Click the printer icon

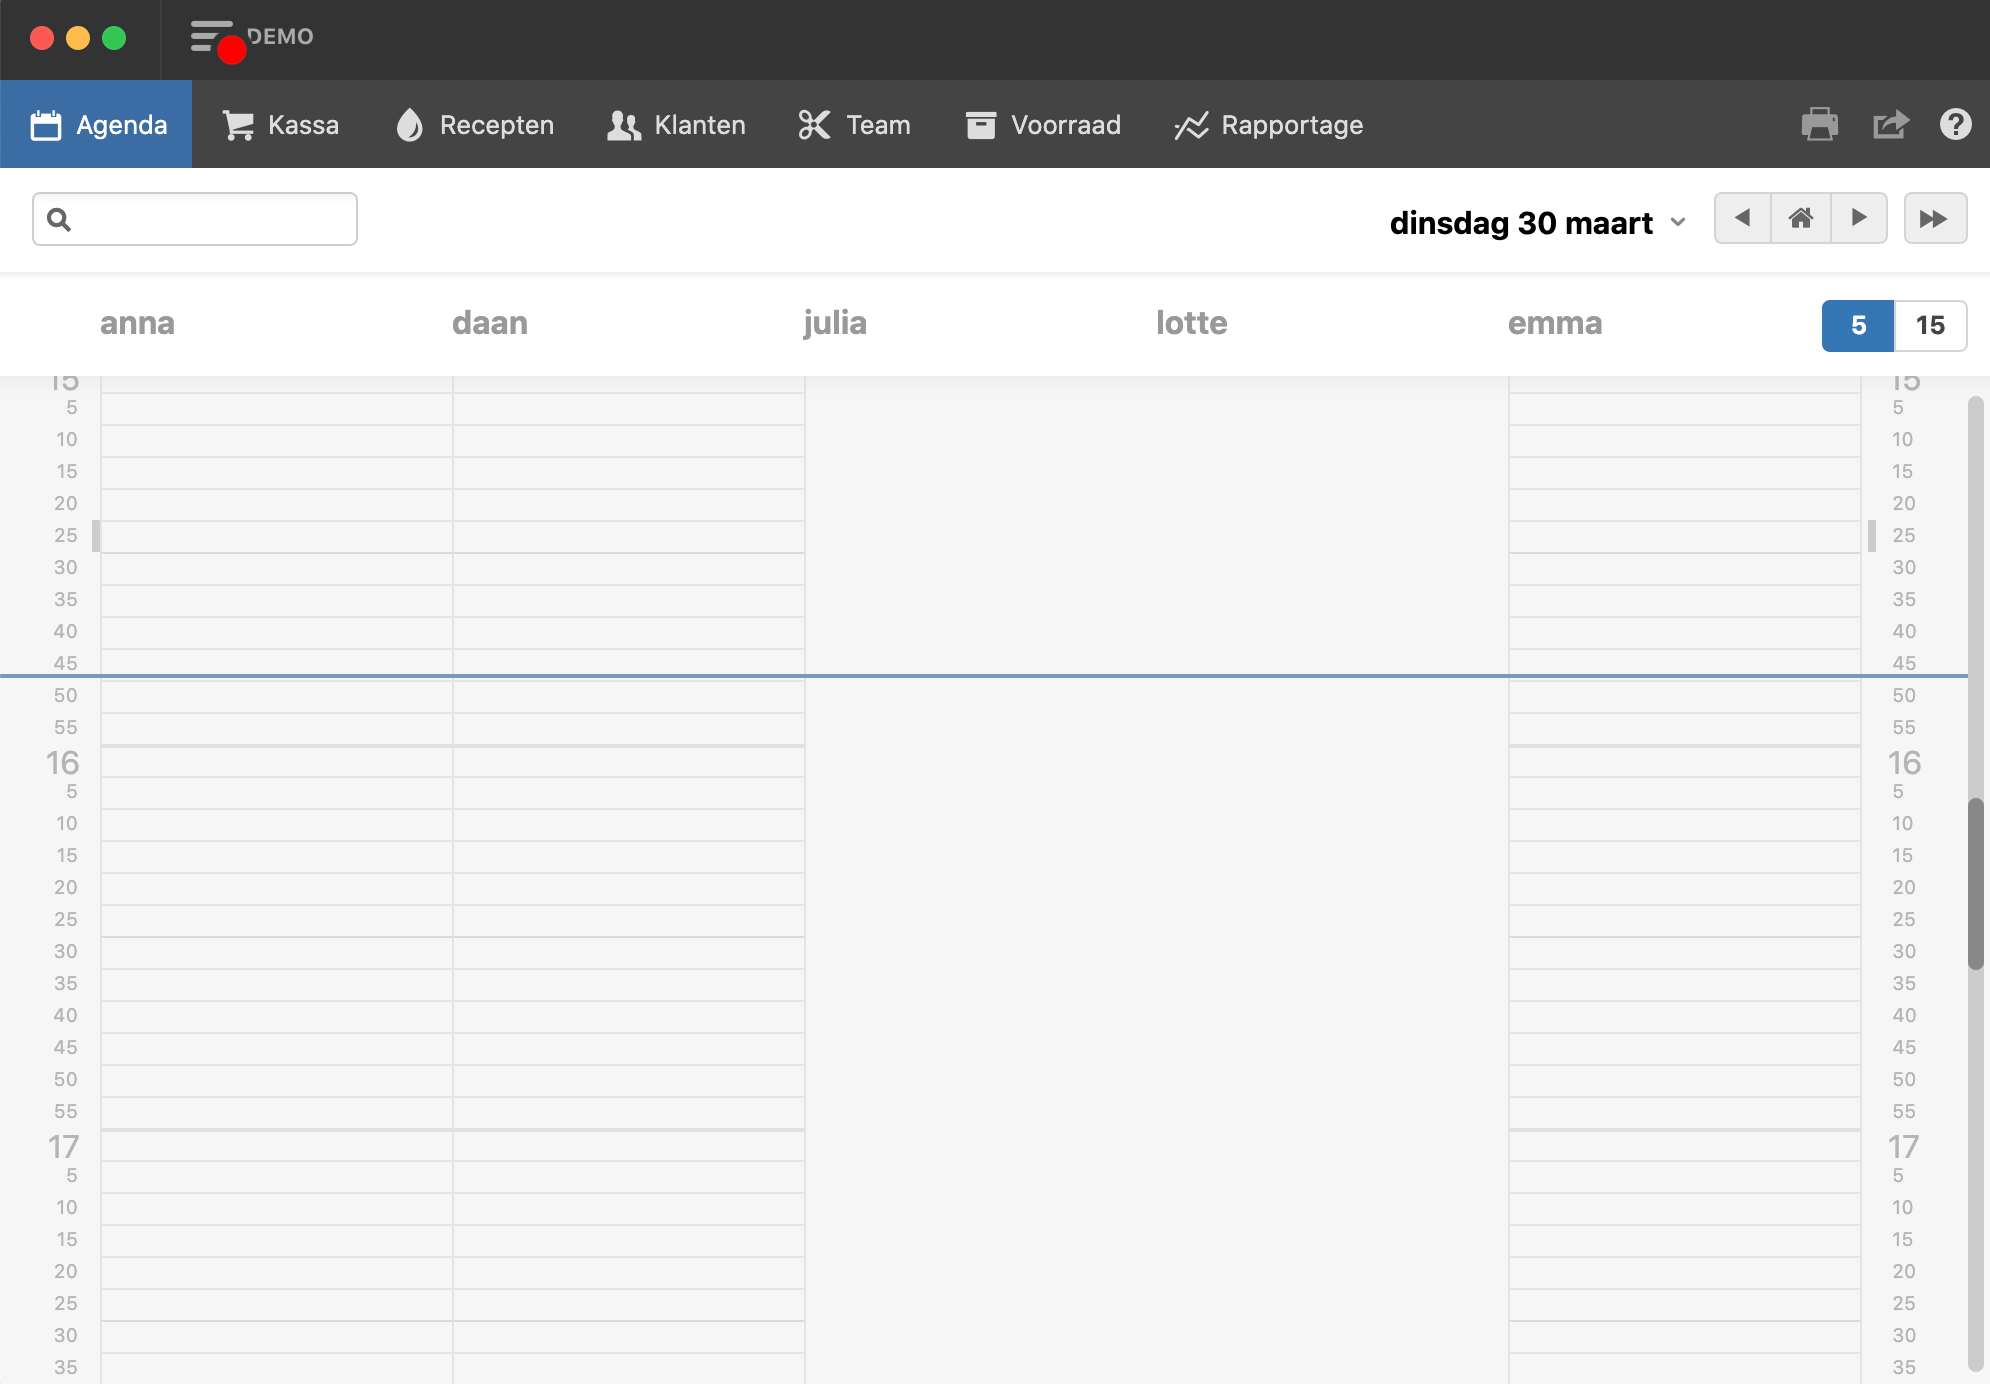[1819, 125]
